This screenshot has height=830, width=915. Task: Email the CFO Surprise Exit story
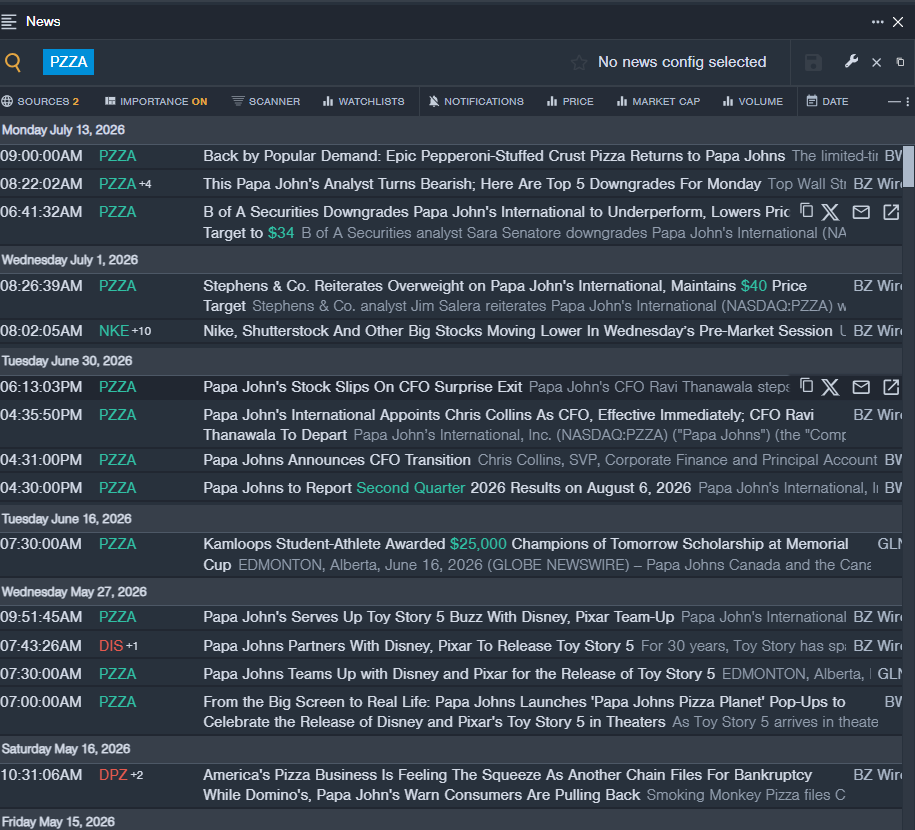(861, 387)
